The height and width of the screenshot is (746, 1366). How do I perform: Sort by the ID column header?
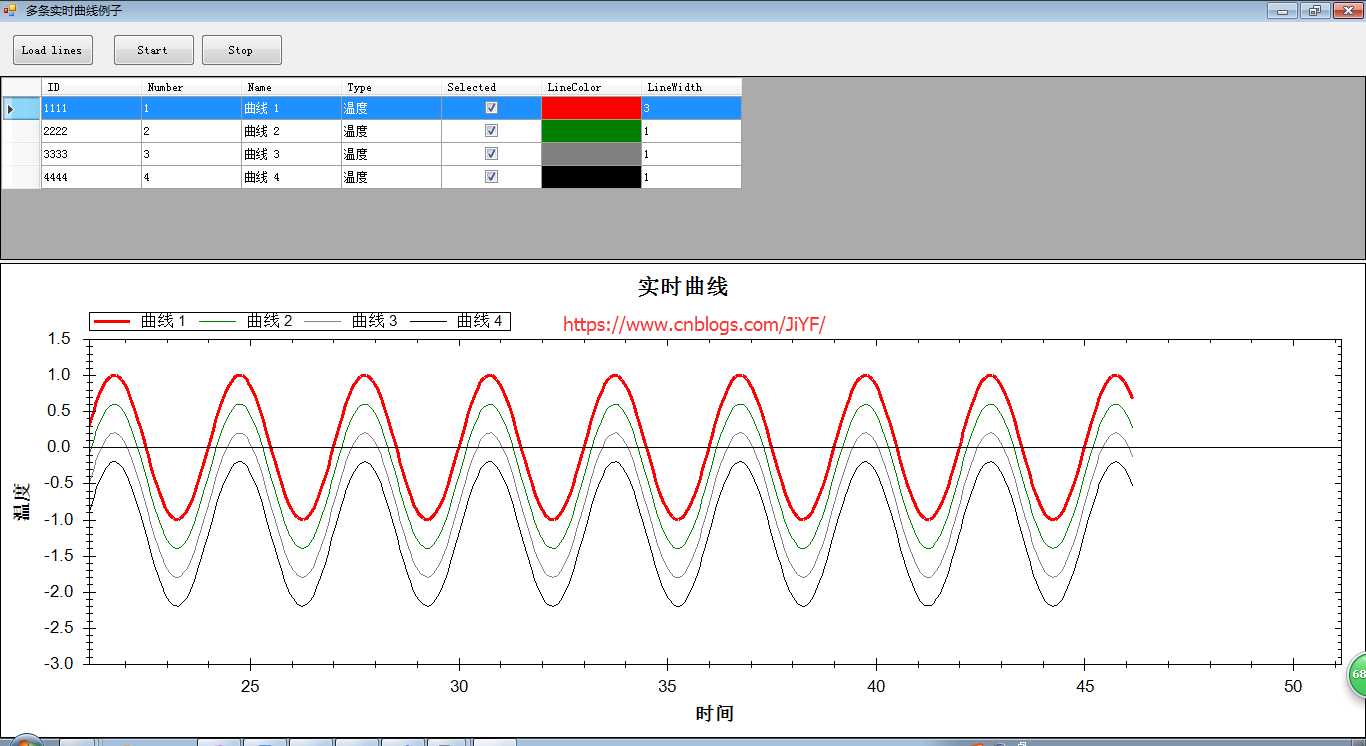pos(91,87)
